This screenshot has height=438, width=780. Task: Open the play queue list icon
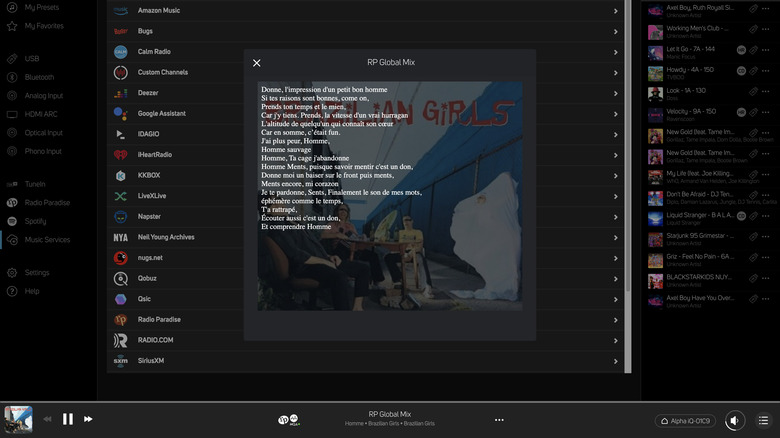[764, 420]
